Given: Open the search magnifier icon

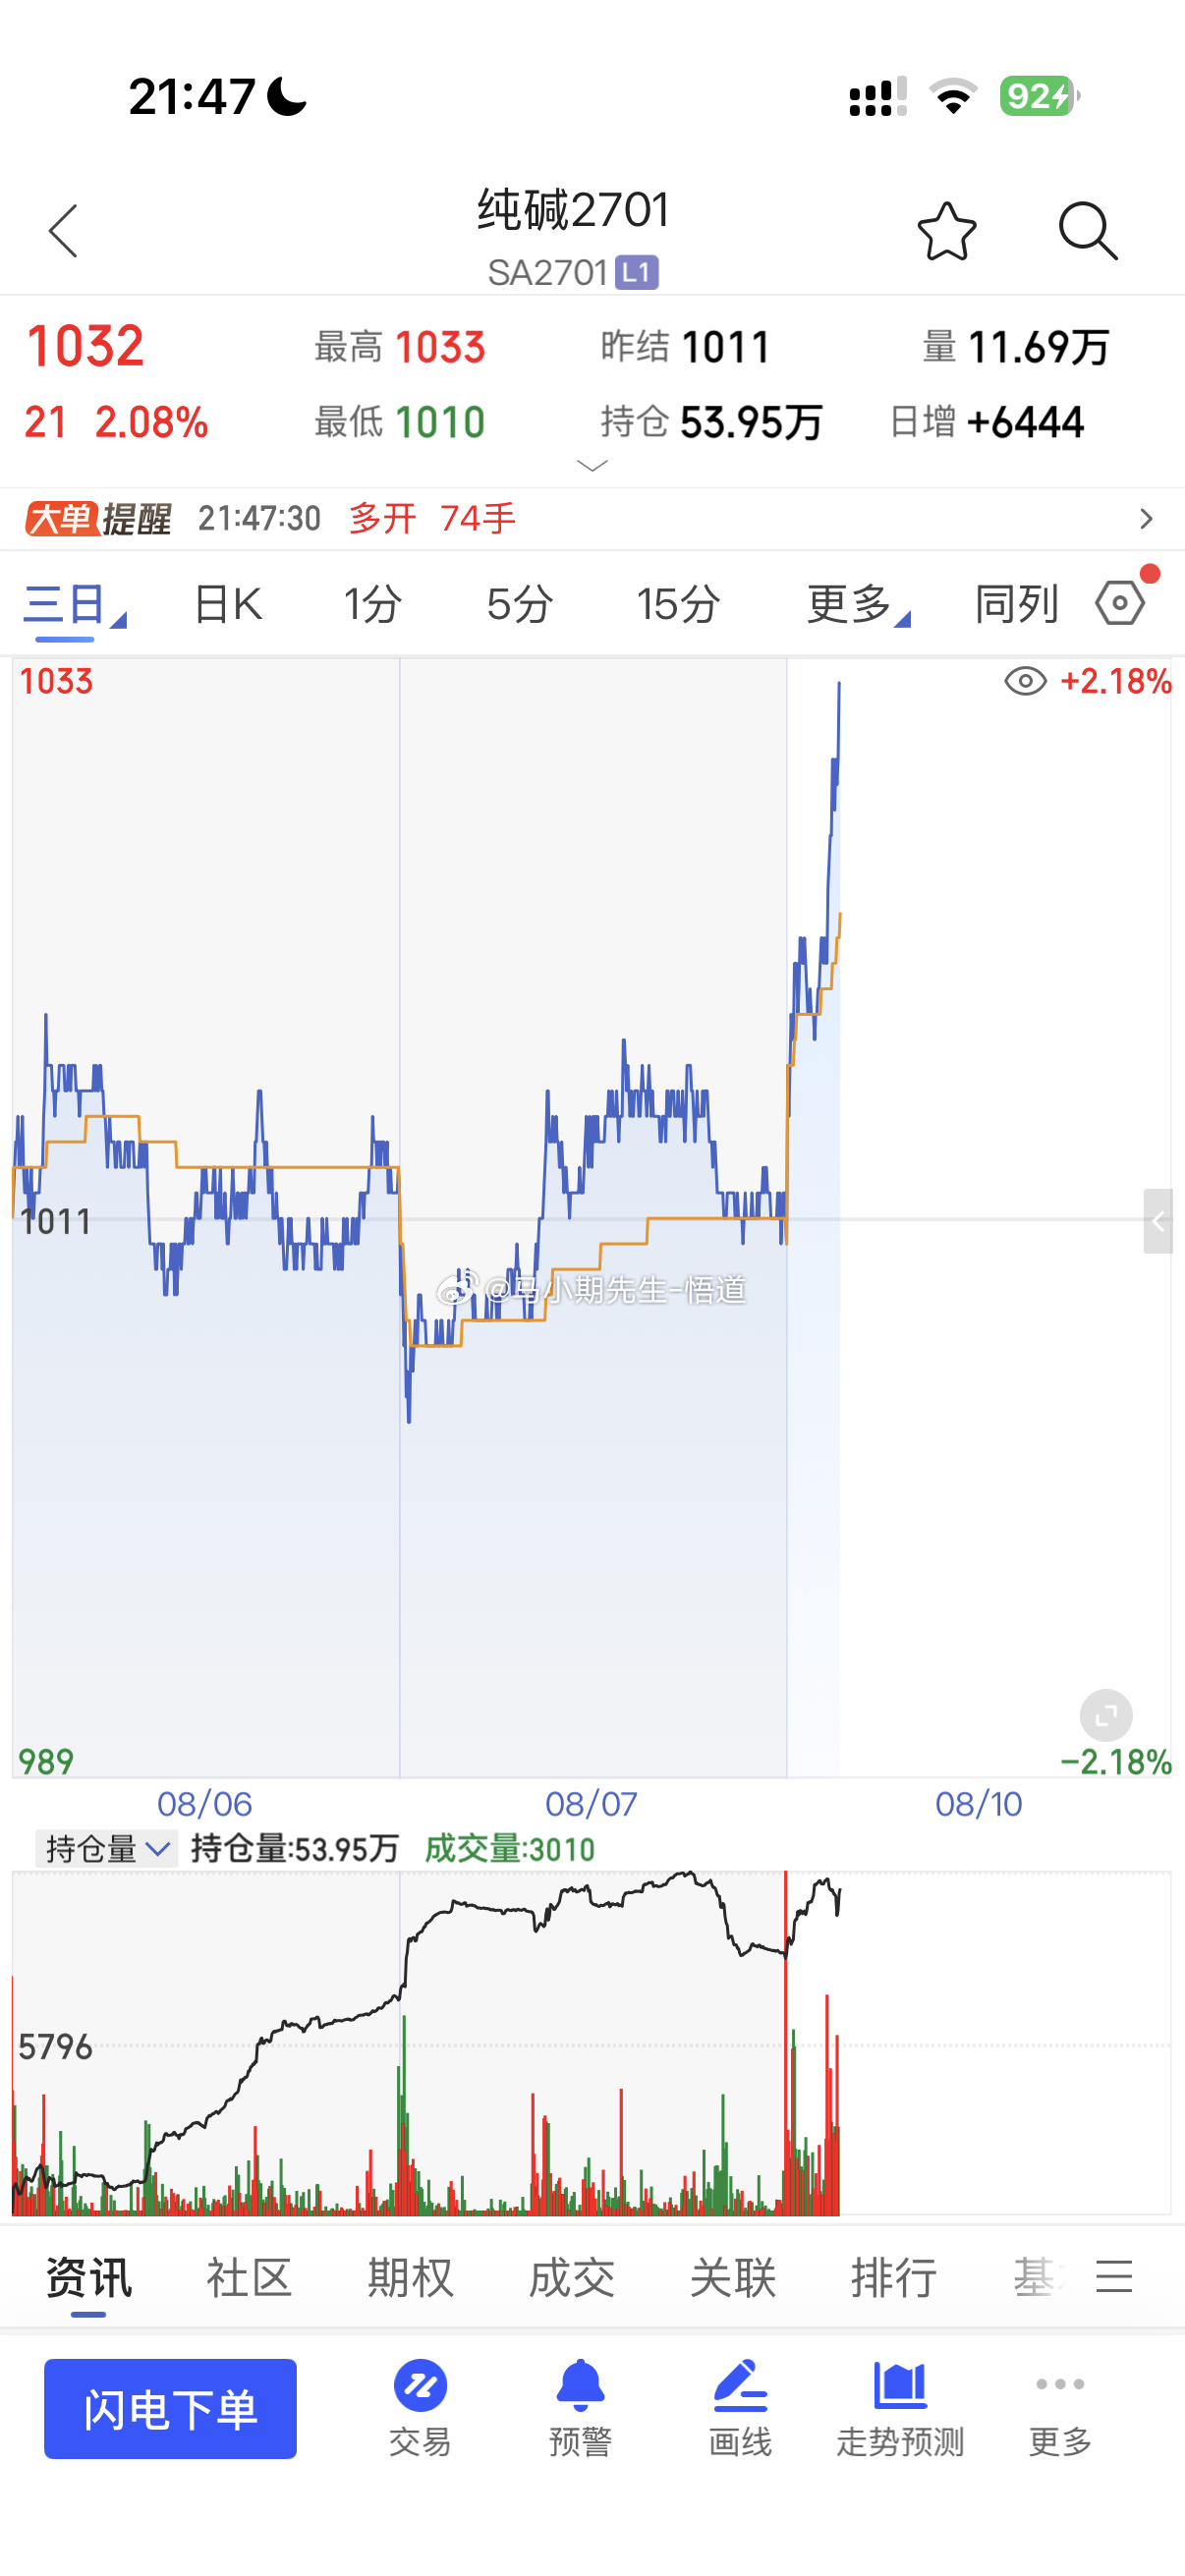Looking at the screenshot, I should (1088, 231).
